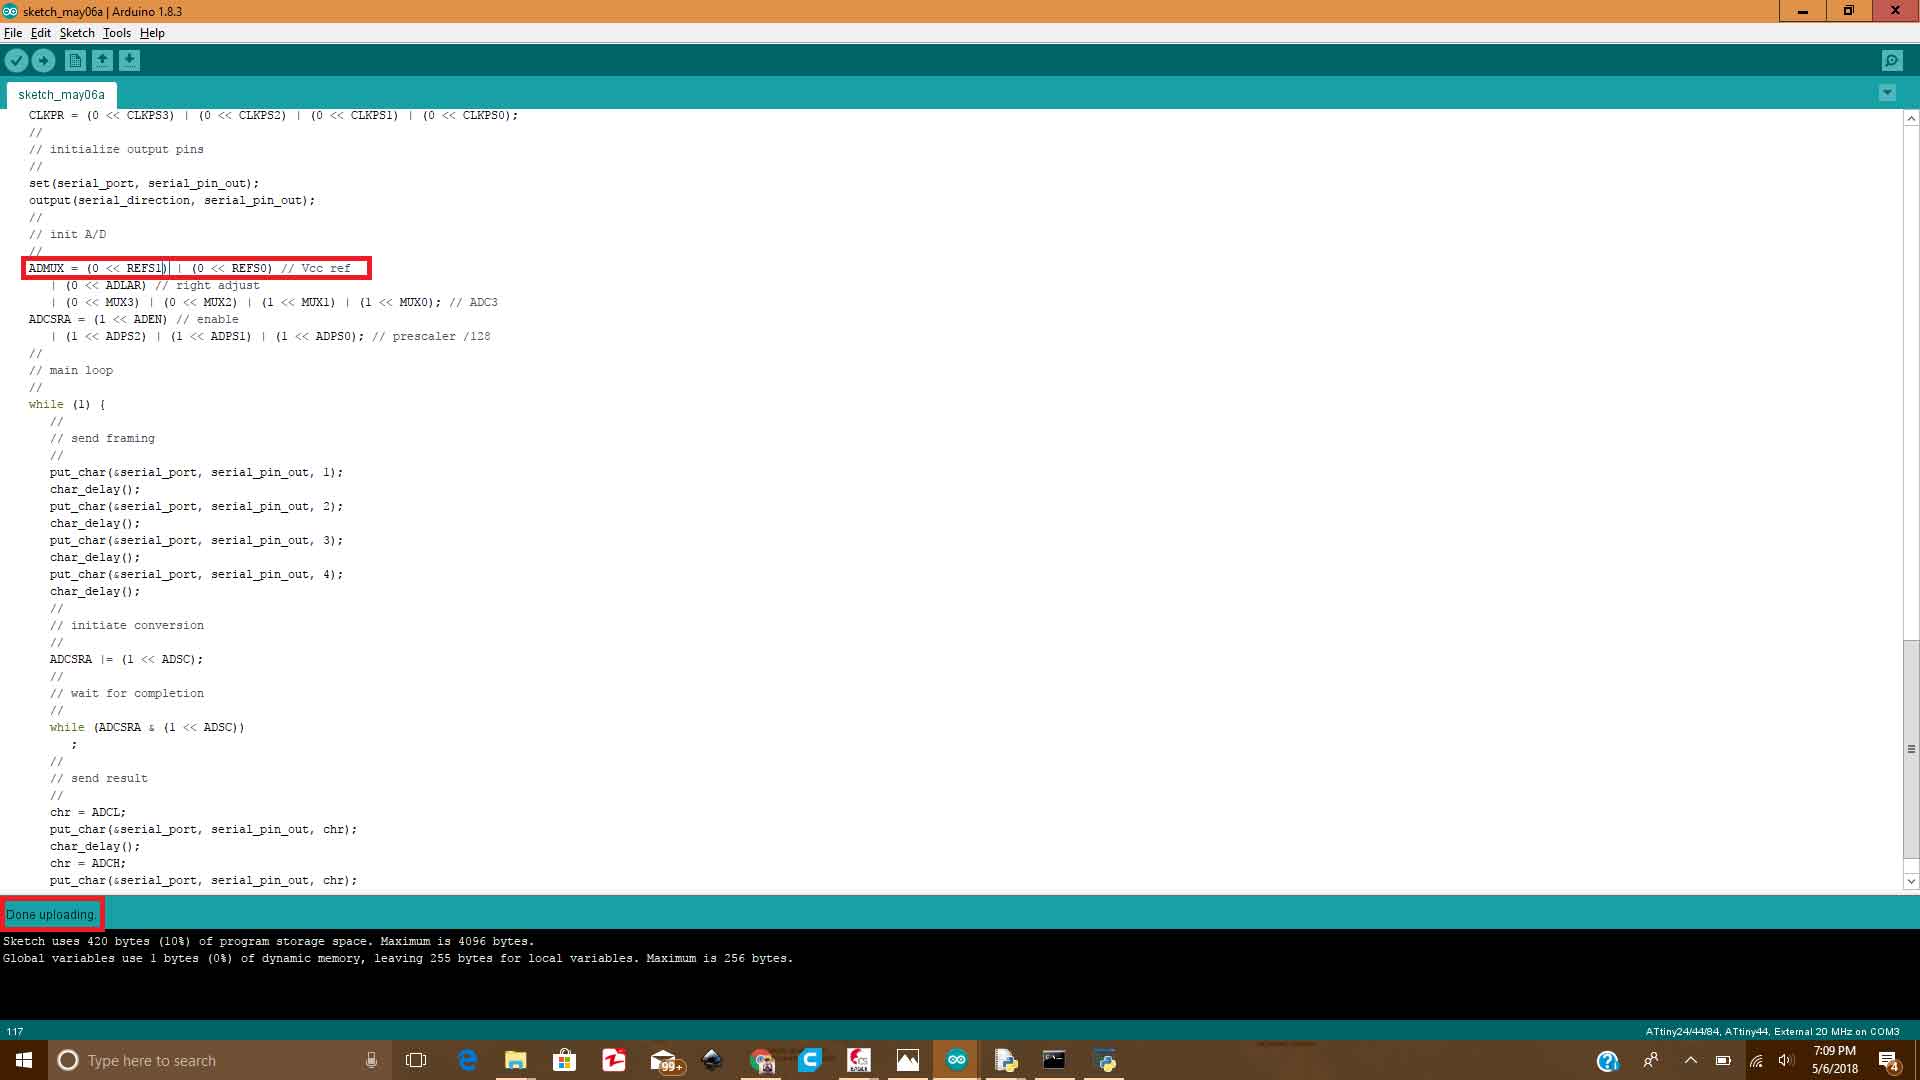Click the Arduino IDE taskbar icon
The image size is (1920, 1080).
[x=956, y=1060]
